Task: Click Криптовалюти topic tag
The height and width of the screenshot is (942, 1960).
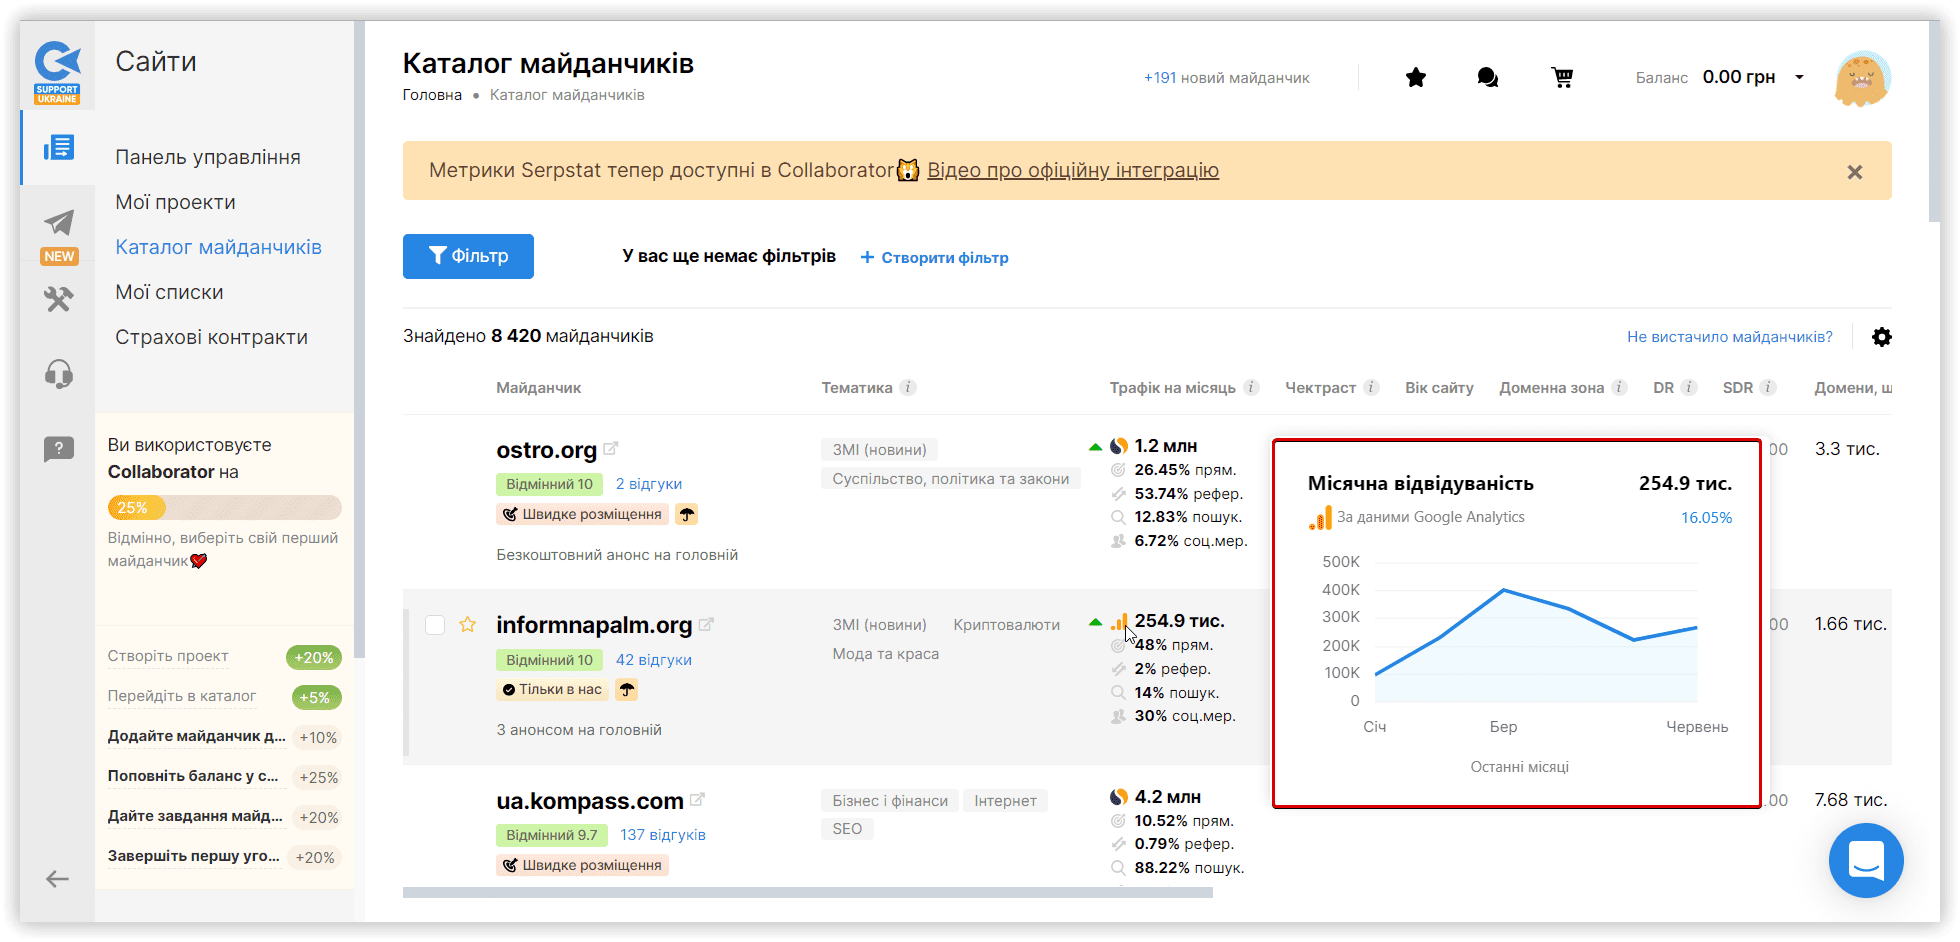Action: pyautogui.click(x=1006, y=625)
